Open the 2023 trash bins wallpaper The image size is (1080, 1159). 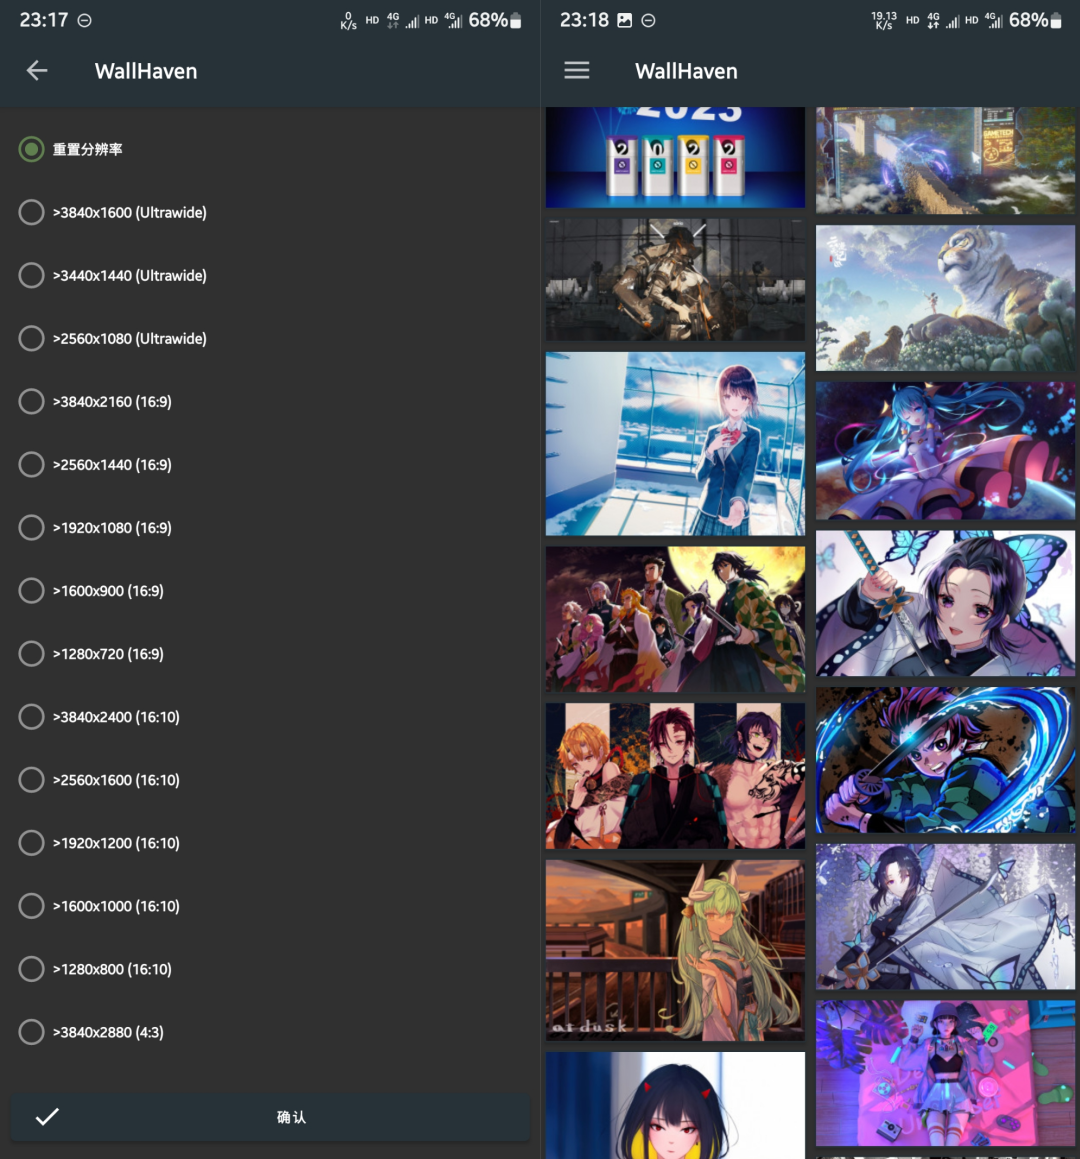pyautogui.click(x=675, y=157)
